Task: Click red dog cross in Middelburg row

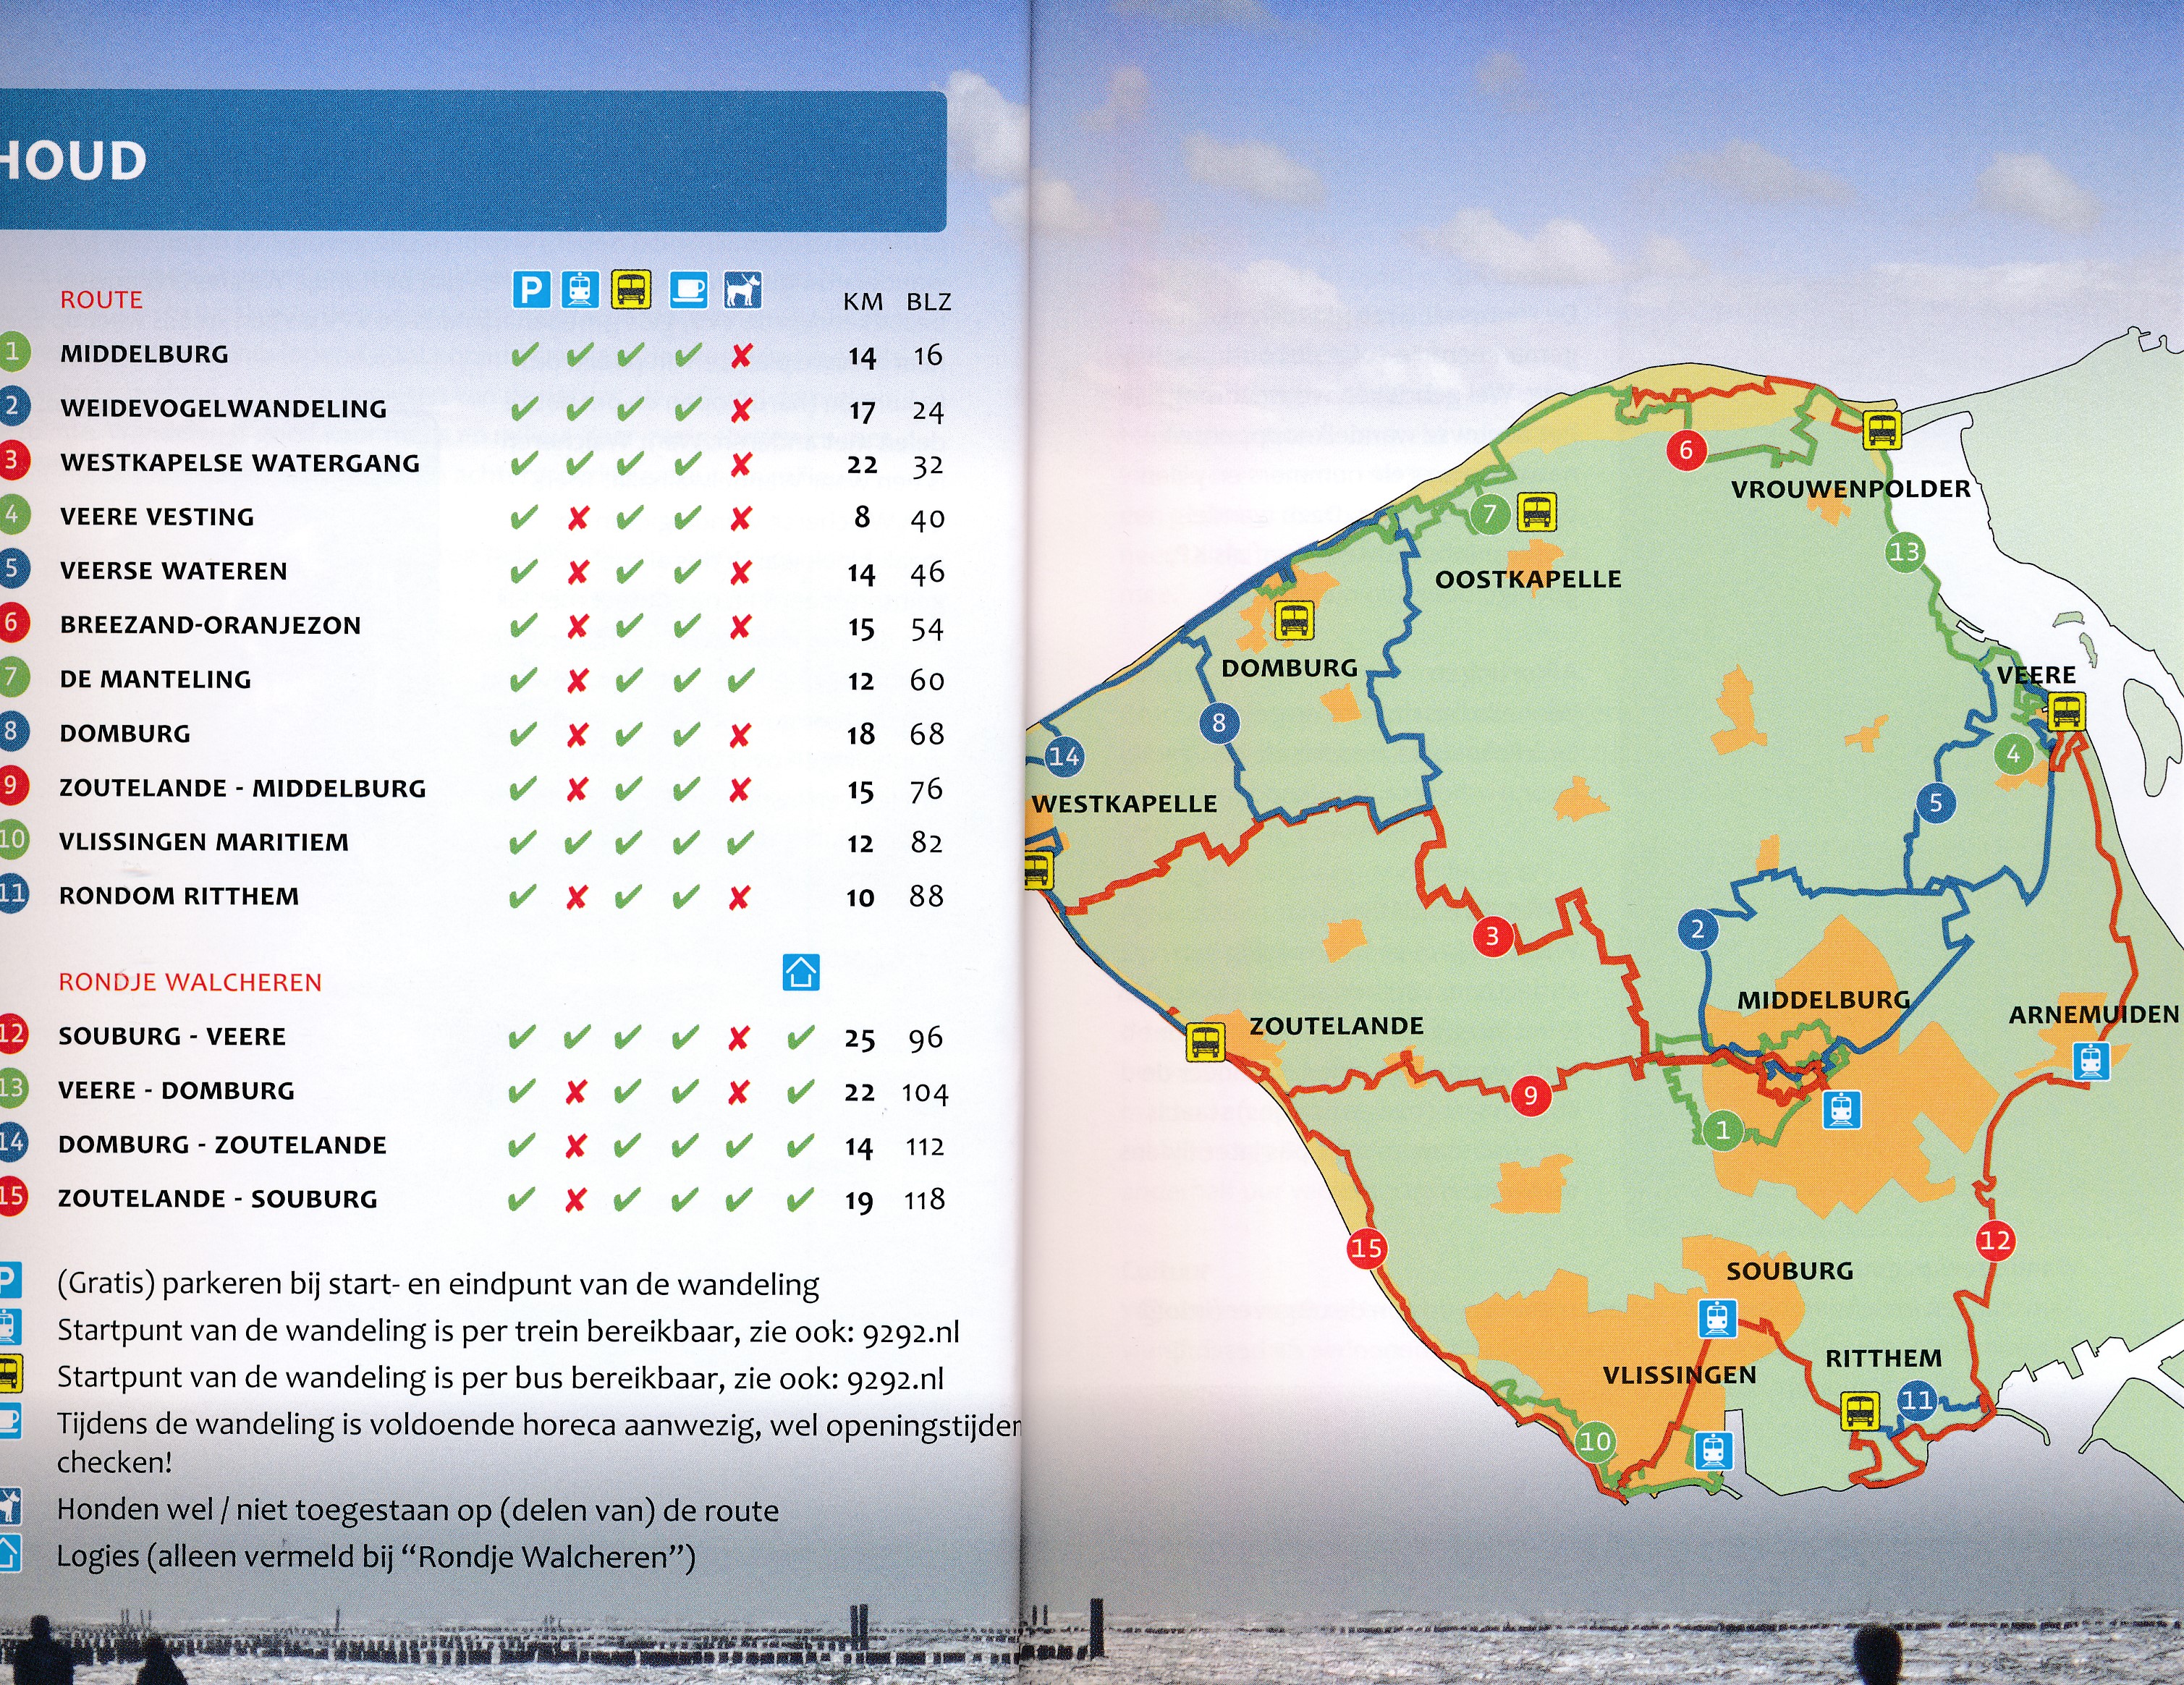Action: (x=741, y=356)
